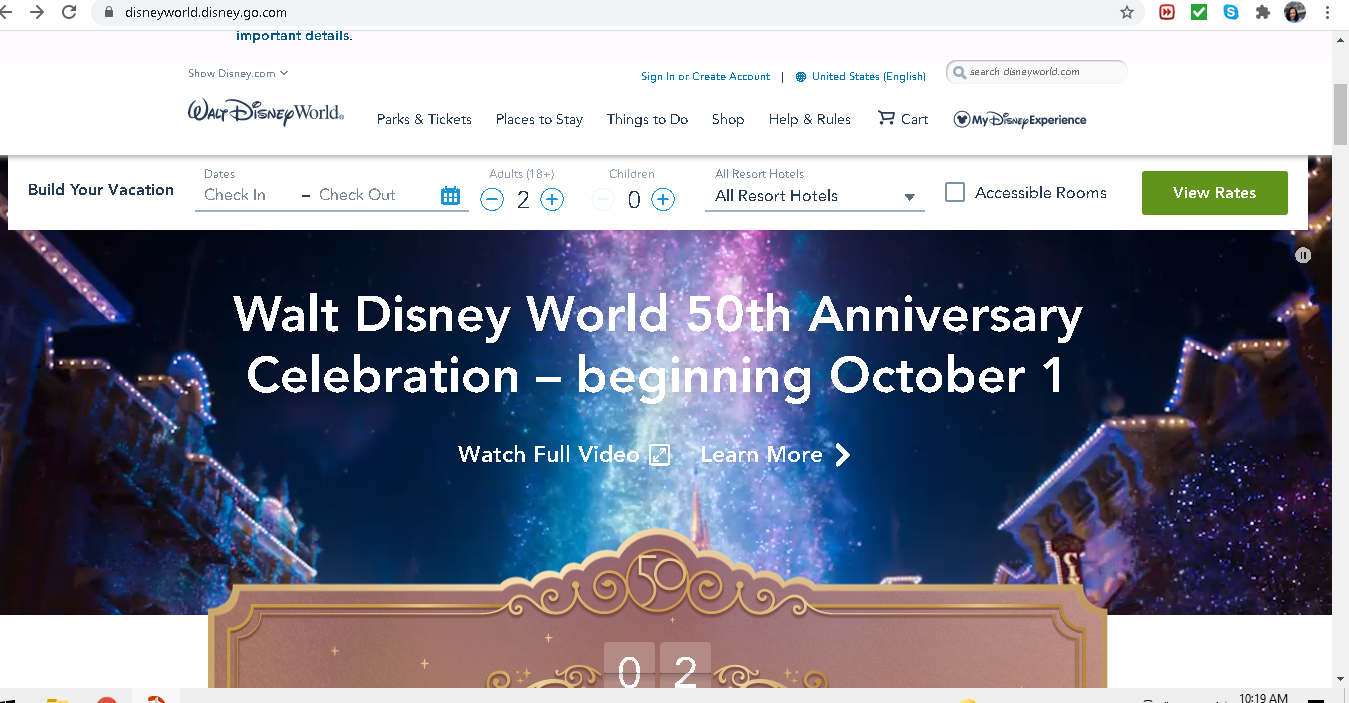Open the shopping cart icon
Screen dimensions: 1349x703
(x=886, y=118)
